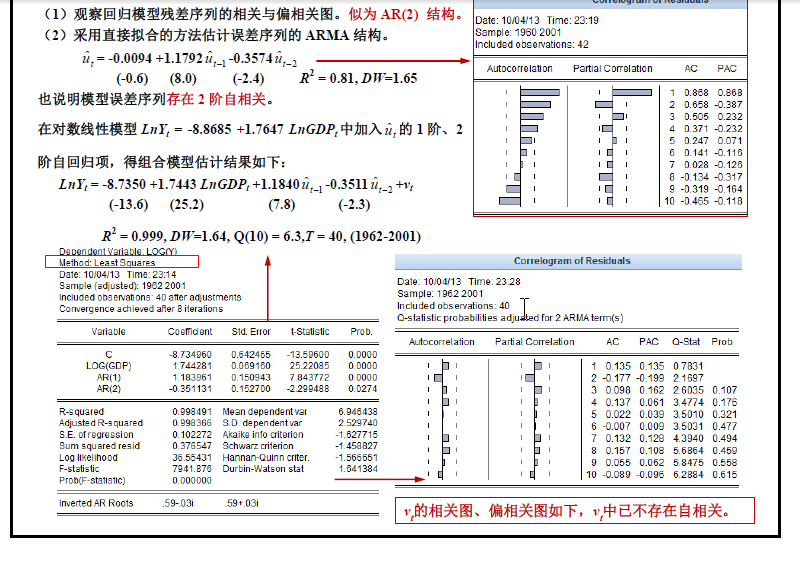The width and height of the screenshot is (800, 572).
Task: Select the LOG(GDP) variable row label
Action: pyautogui.click(x=109, y=366)
